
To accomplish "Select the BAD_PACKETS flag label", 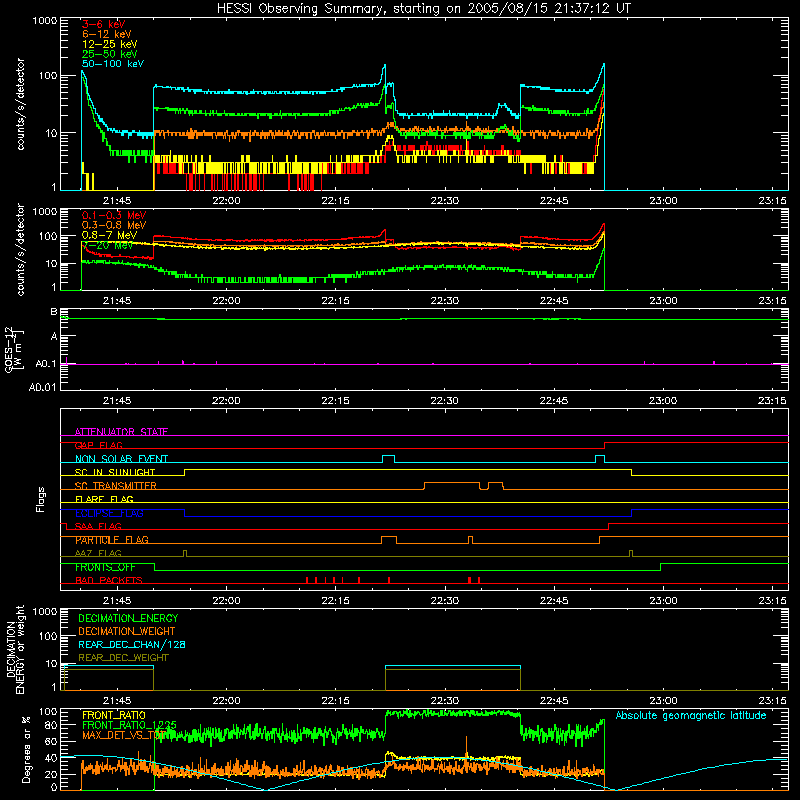I will [109, 580].
